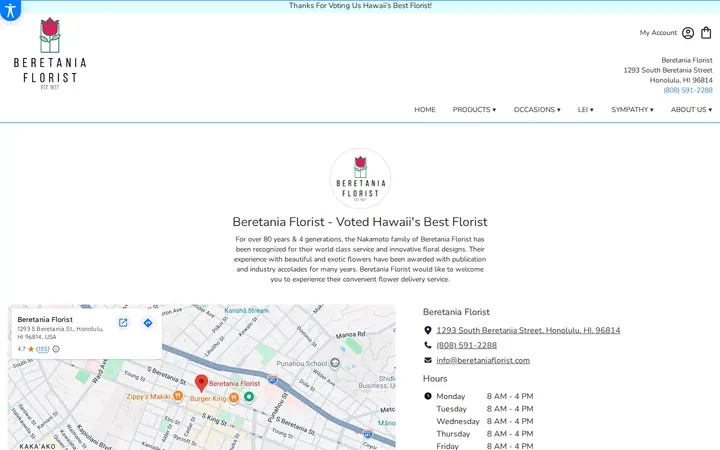Viewport: 720px width, 450px height.
Task: Click the location pin icon beside address
Action: coord(428,330)
